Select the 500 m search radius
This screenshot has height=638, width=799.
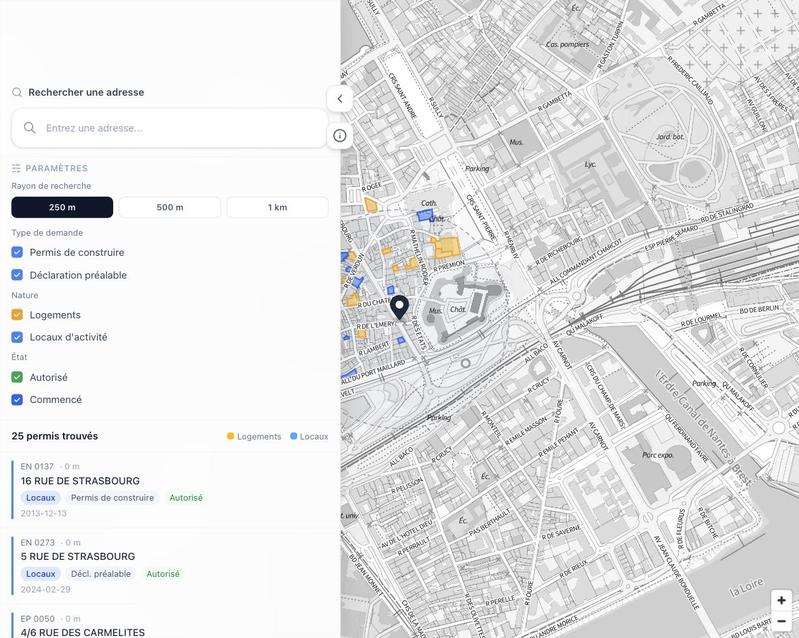tap(170, 207)
